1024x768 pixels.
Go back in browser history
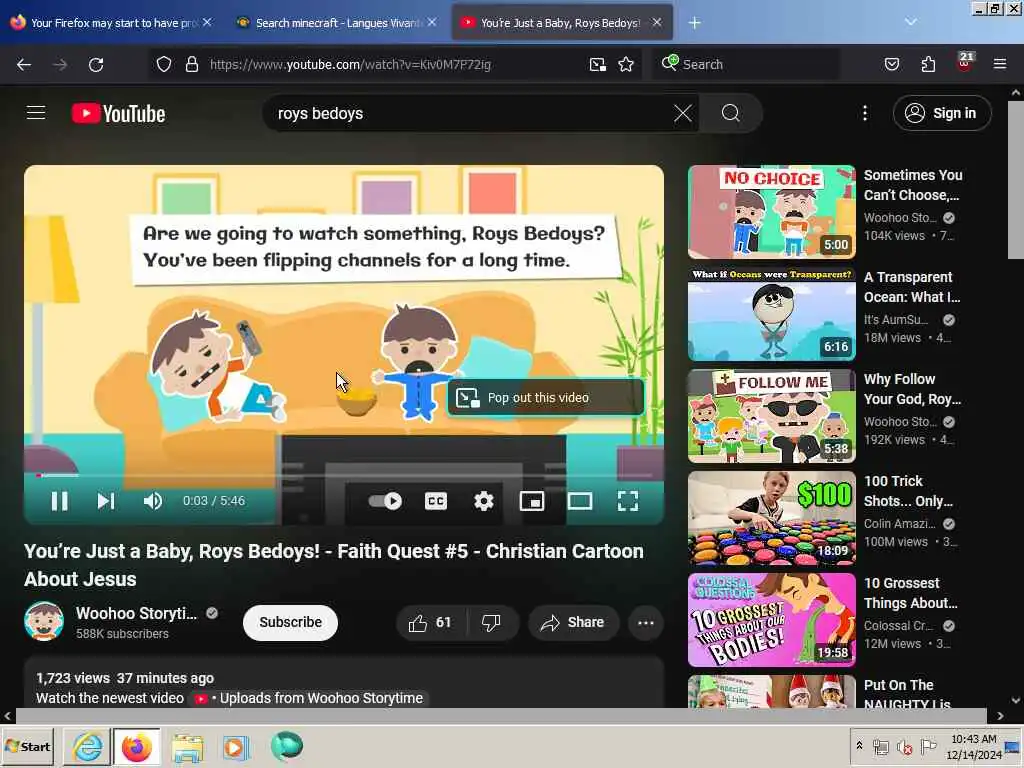24,64
